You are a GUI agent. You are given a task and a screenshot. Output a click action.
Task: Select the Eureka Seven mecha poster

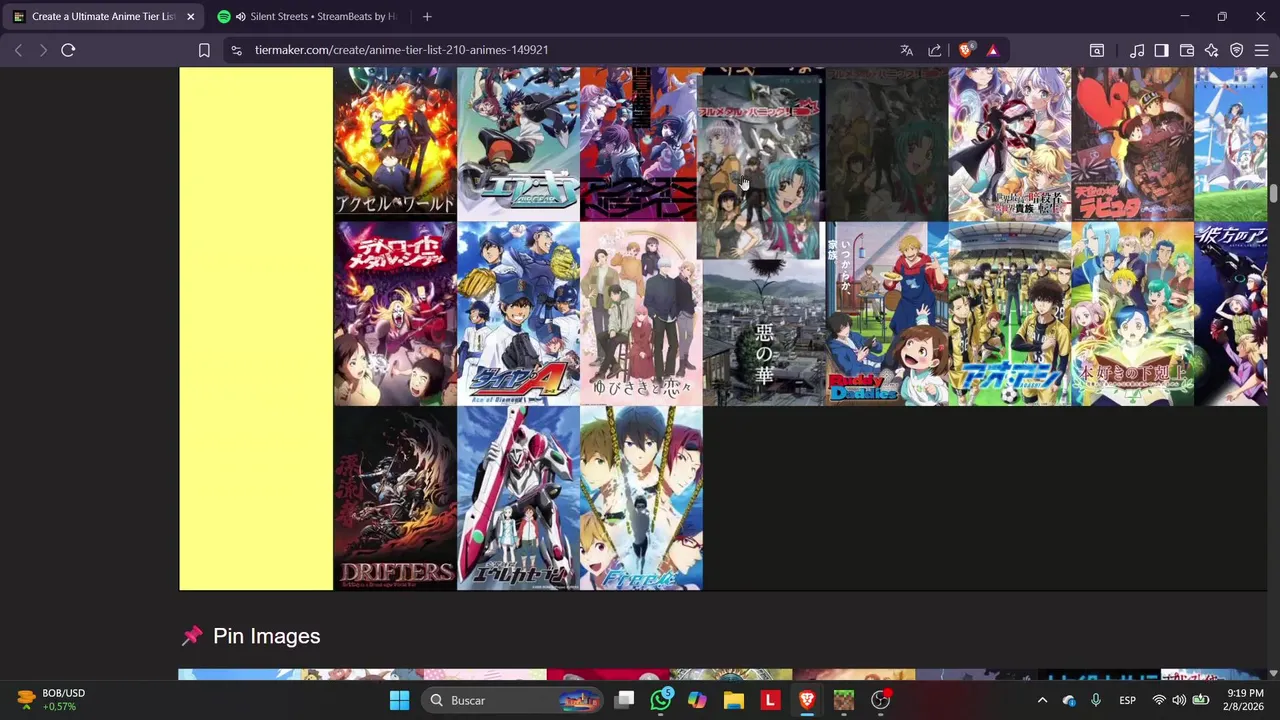(518, 498)
